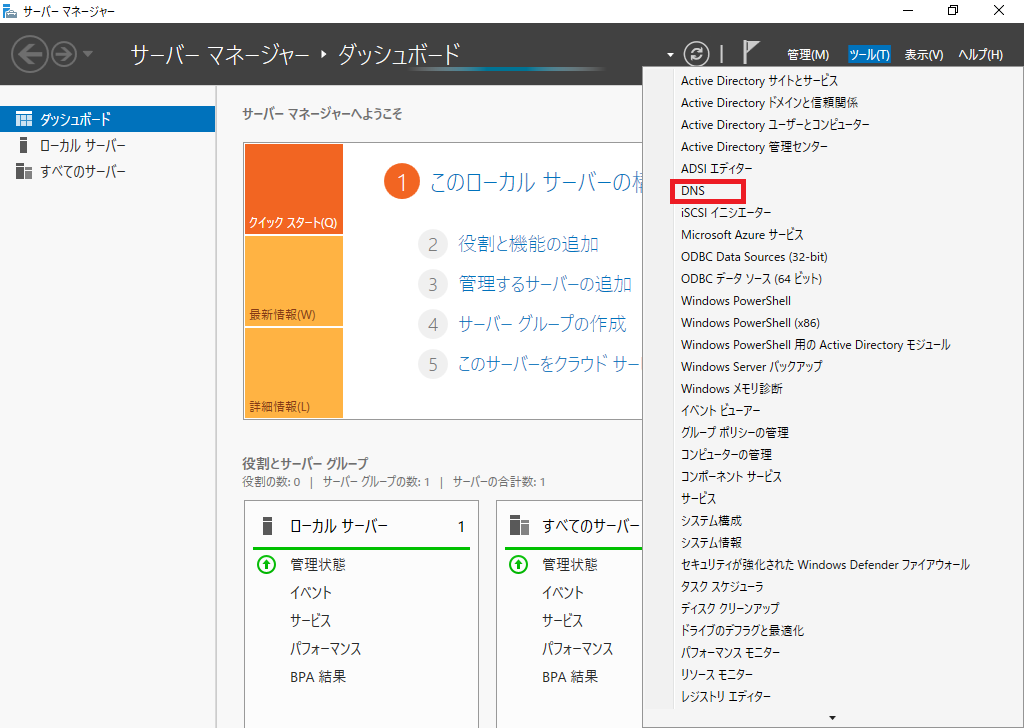Open Microsoft Azure サービス menu item
The image size is (1024, 728).
[x=742, y=234]
